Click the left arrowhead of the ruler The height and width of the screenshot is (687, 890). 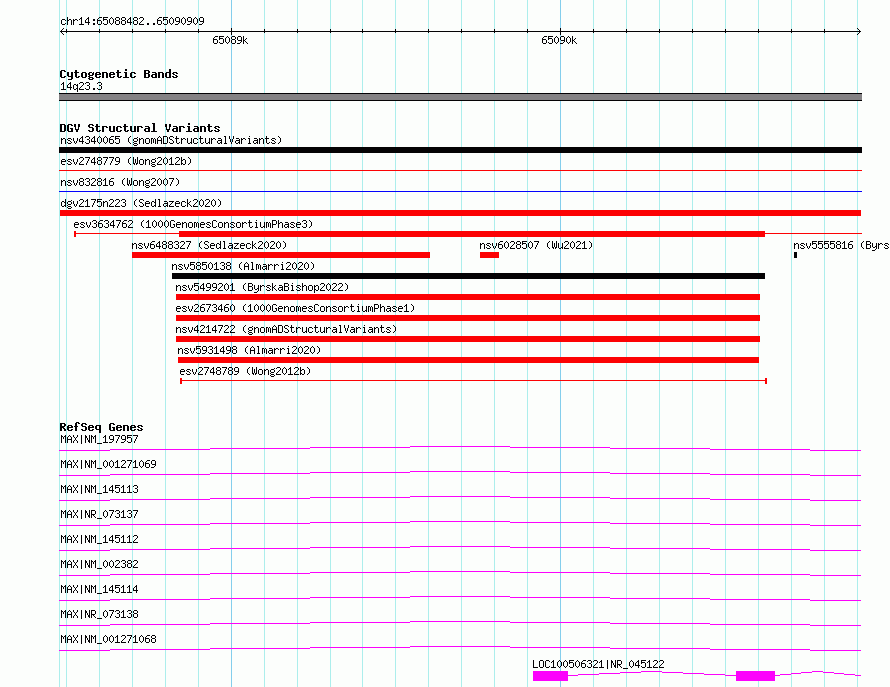pos(62,31)
